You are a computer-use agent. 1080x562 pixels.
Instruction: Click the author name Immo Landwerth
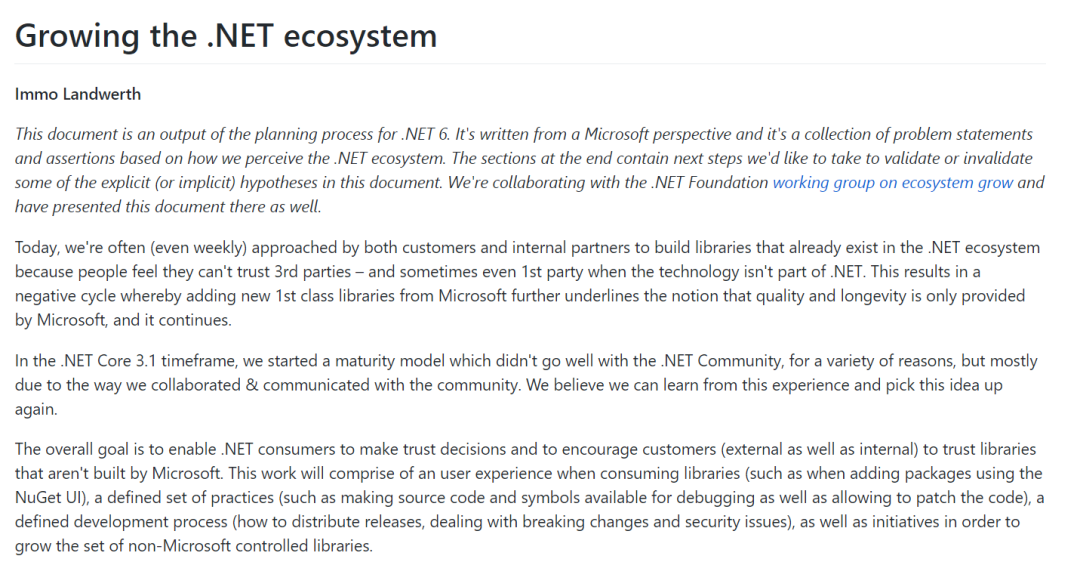pyautogui.click(x=78, y=94)
